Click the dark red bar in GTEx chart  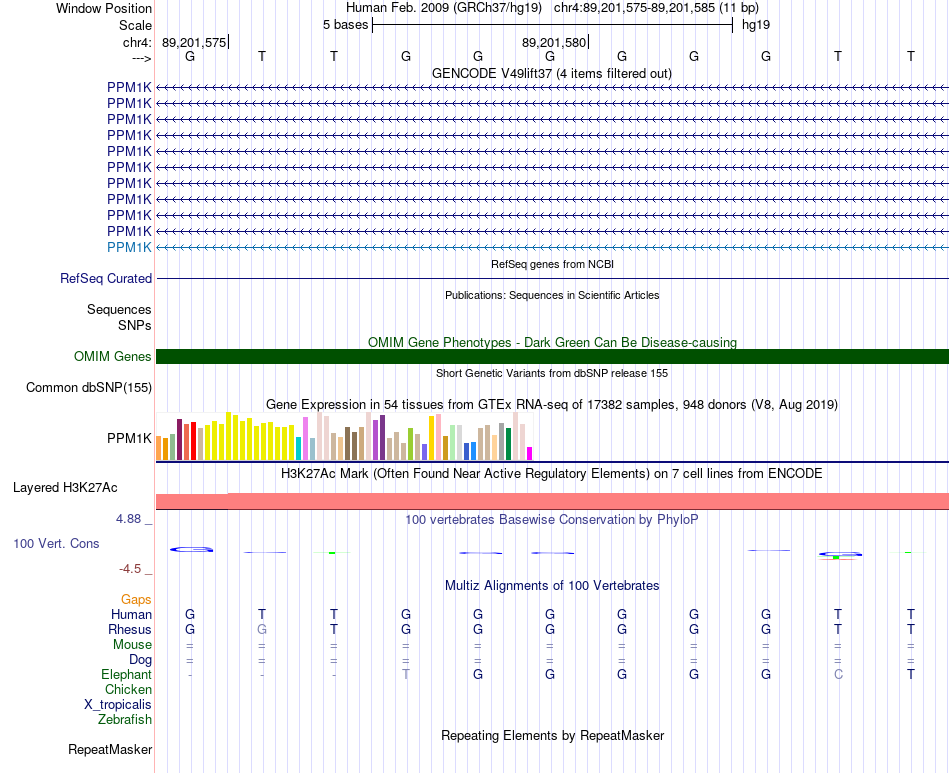(179, 440)
